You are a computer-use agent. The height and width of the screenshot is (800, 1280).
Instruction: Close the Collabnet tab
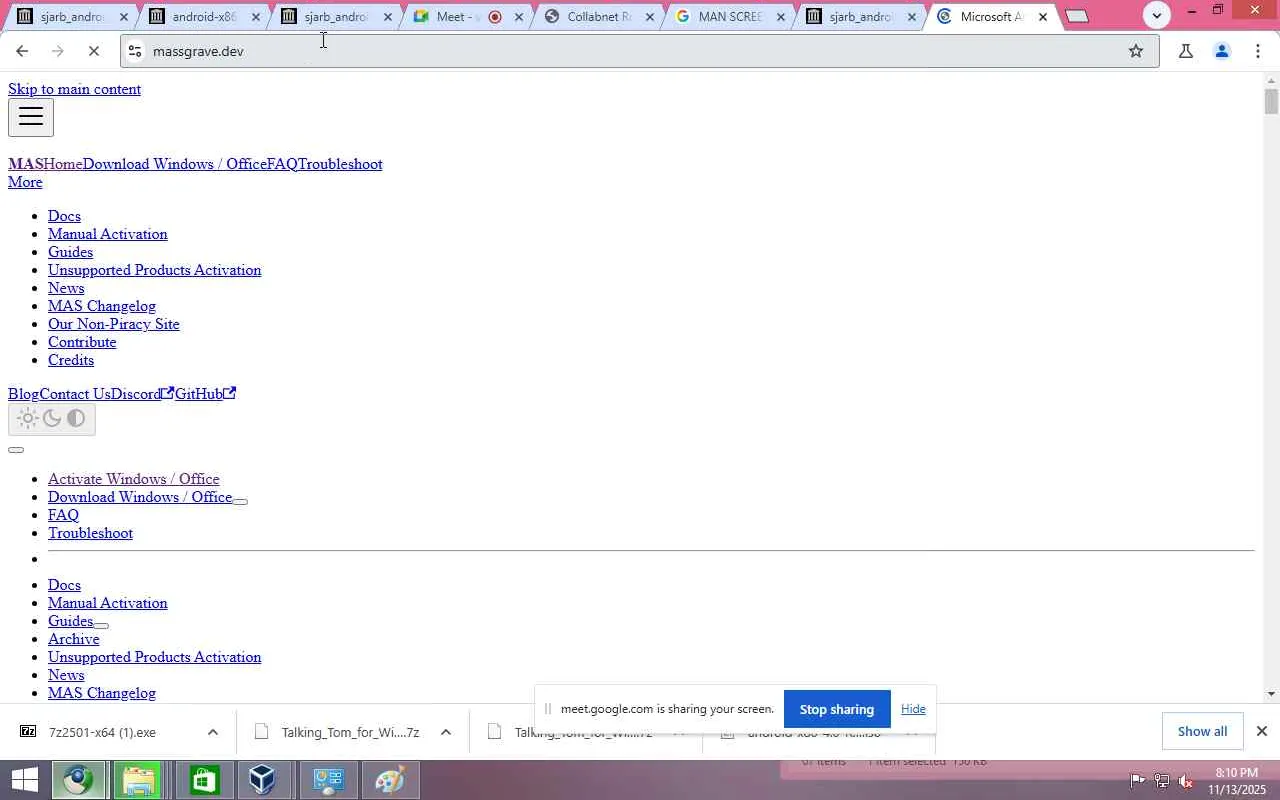649,17
